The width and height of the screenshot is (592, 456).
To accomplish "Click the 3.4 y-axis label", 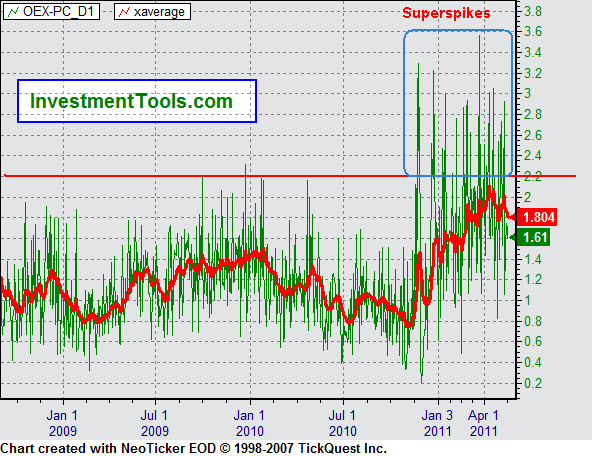I will click(533, 52).
